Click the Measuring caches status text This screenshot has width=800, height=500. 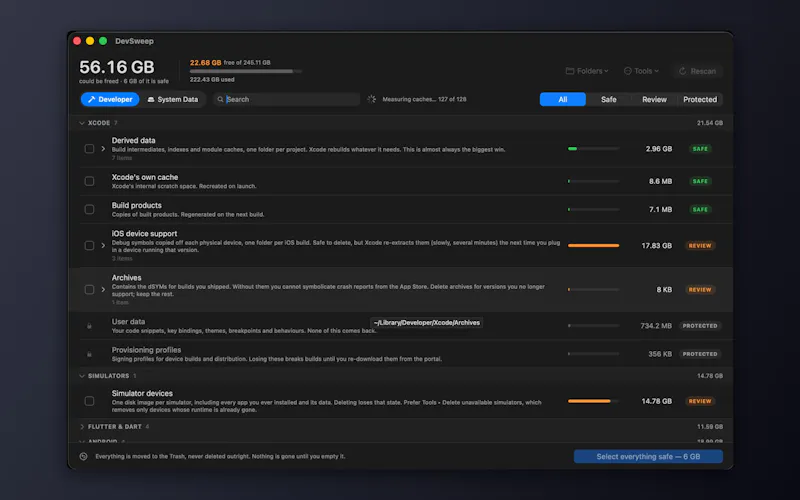point(424,99)
